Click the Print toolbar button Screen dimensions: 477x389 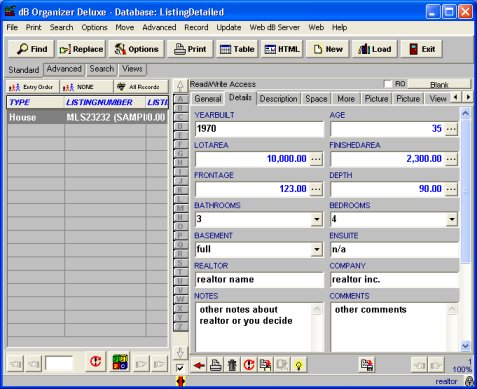(190, 49)
